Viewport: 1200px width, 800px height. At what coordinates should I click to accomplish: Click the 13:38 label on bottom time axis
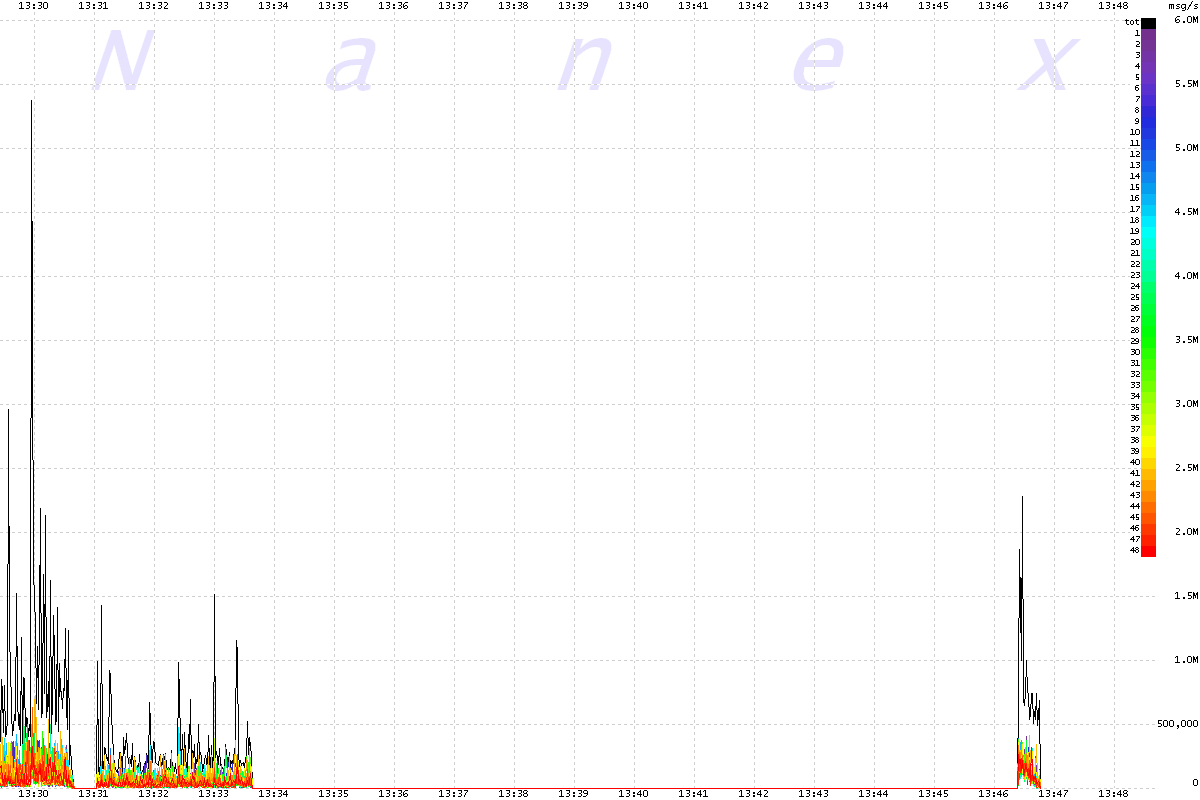[x=513, y=793]
